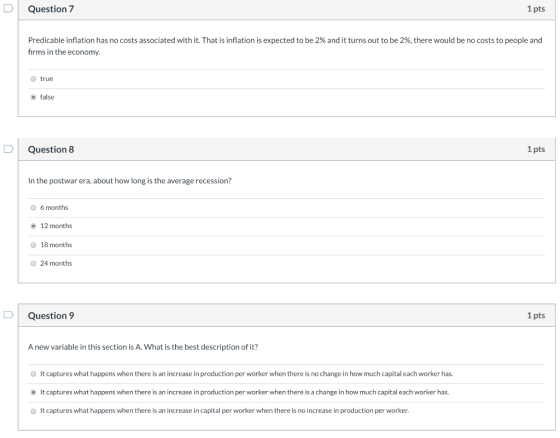Image resolution: width=560 pixels, height=438 pixels.
Task: Choose the '18 months' answer
Action: [x=33, y=245]
